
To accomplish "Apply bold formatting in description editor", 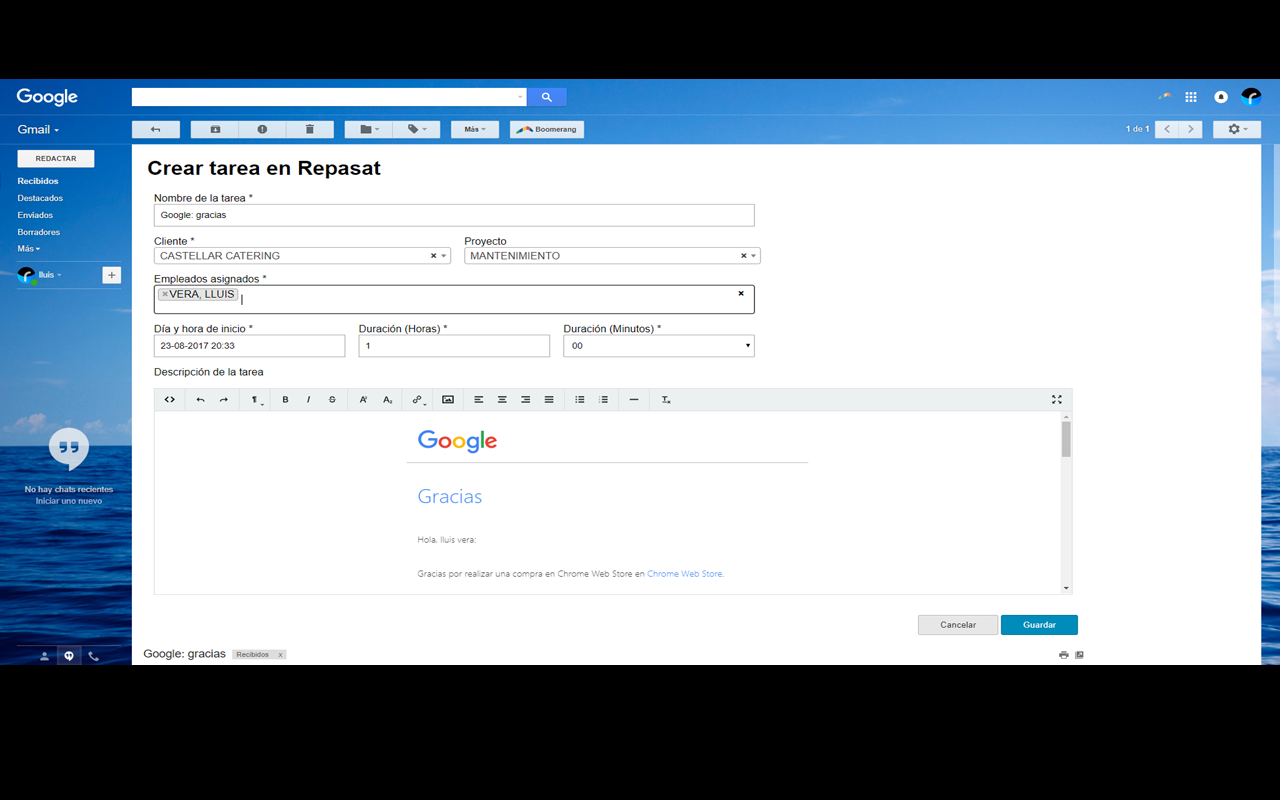I will coord(285,400).
